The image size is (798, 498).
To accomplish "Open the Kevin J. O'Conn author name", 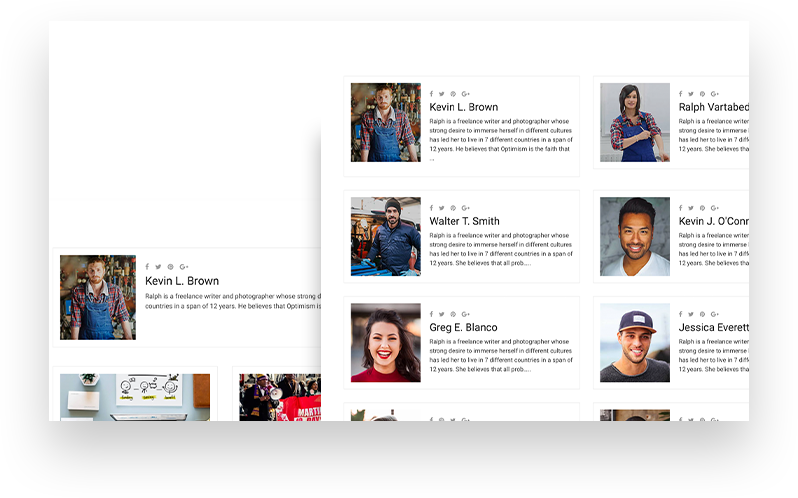I will click(x=713, y=221).
